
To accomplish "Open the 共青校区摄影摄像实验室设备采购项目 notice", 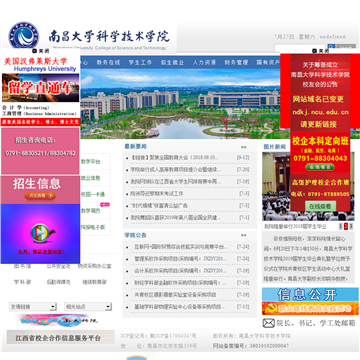I will pyautogui.click(x=175, y=295).
